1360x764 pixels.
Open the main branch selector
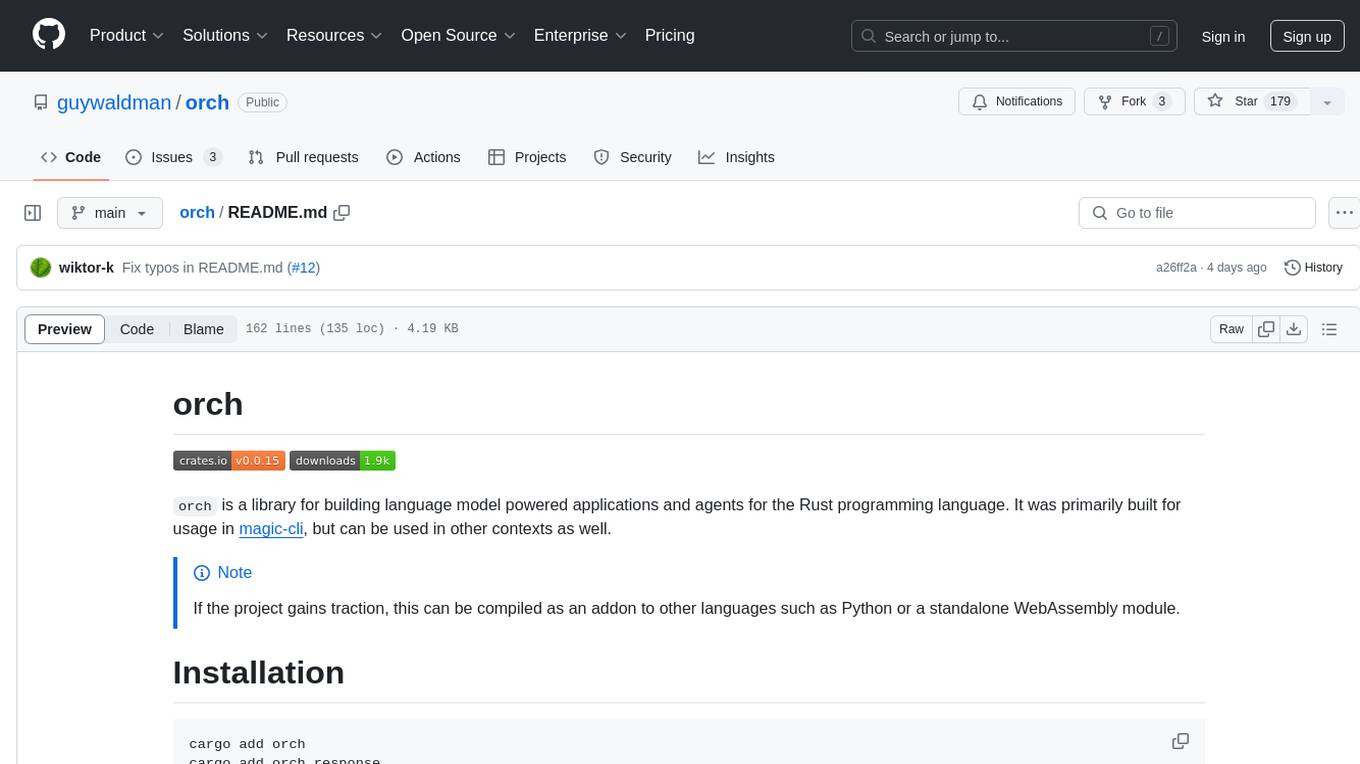109,213
